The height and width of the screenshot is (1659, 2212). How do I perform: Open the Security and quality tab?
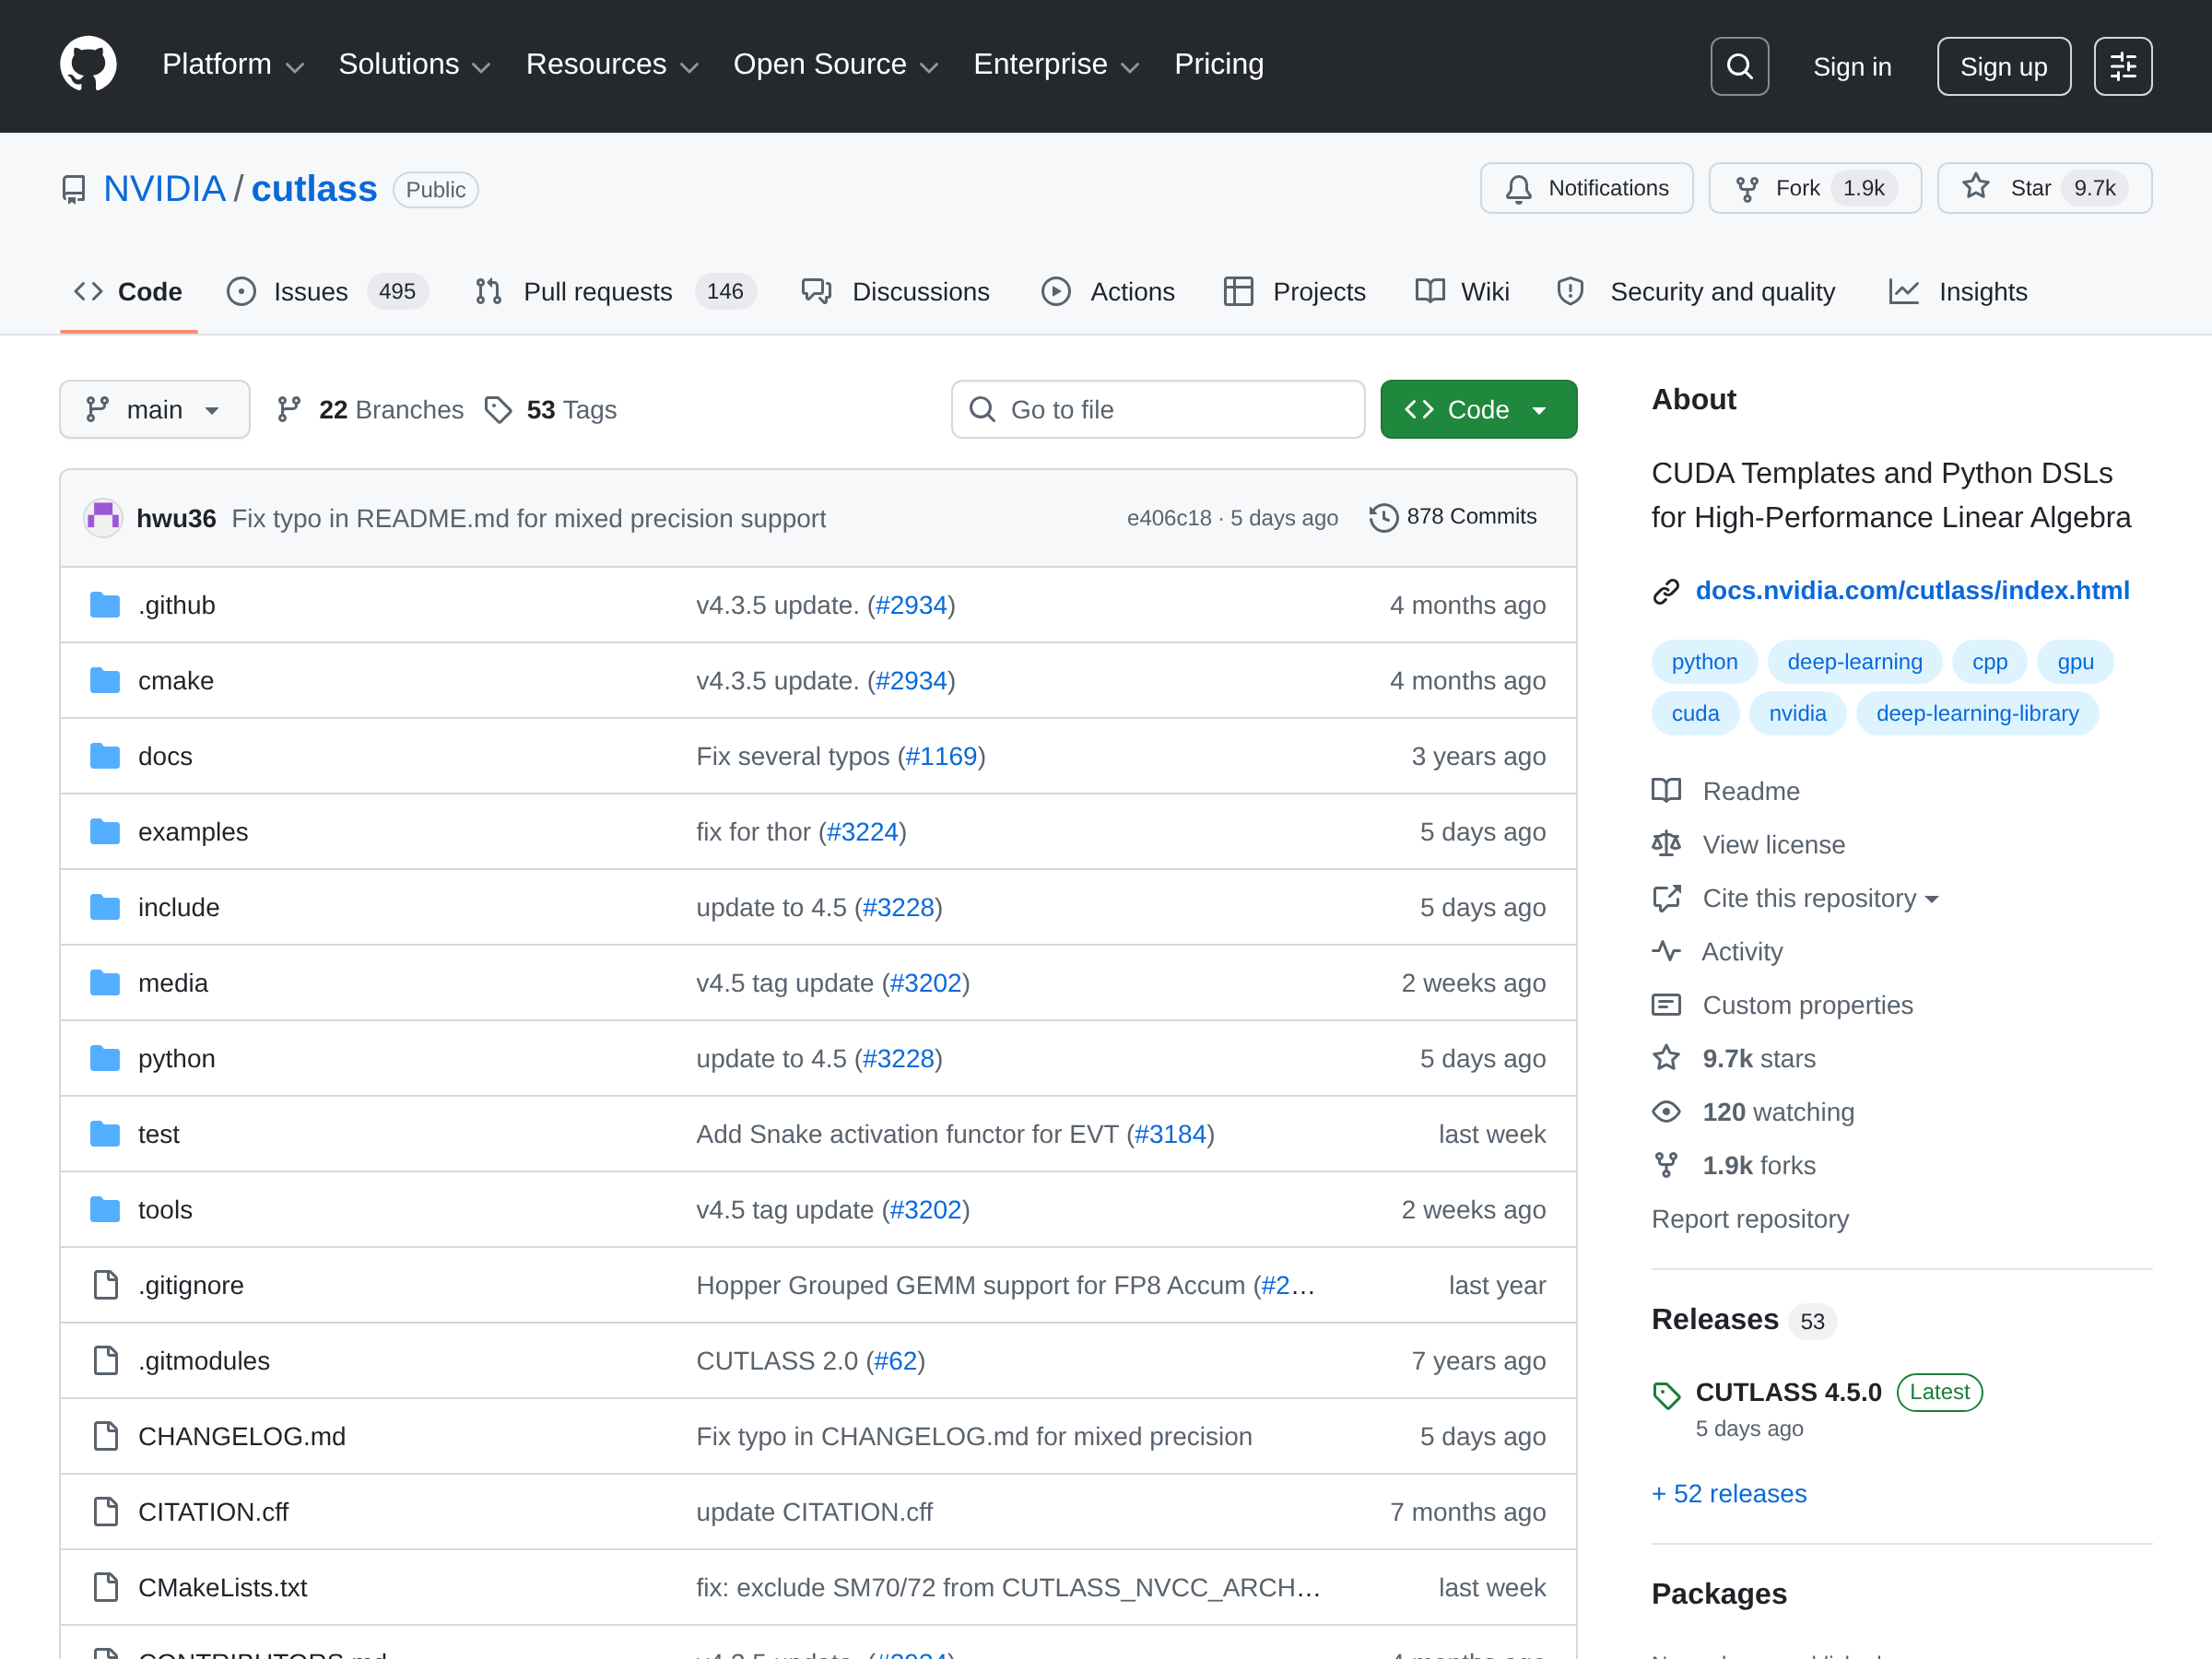pos(1696,292)
